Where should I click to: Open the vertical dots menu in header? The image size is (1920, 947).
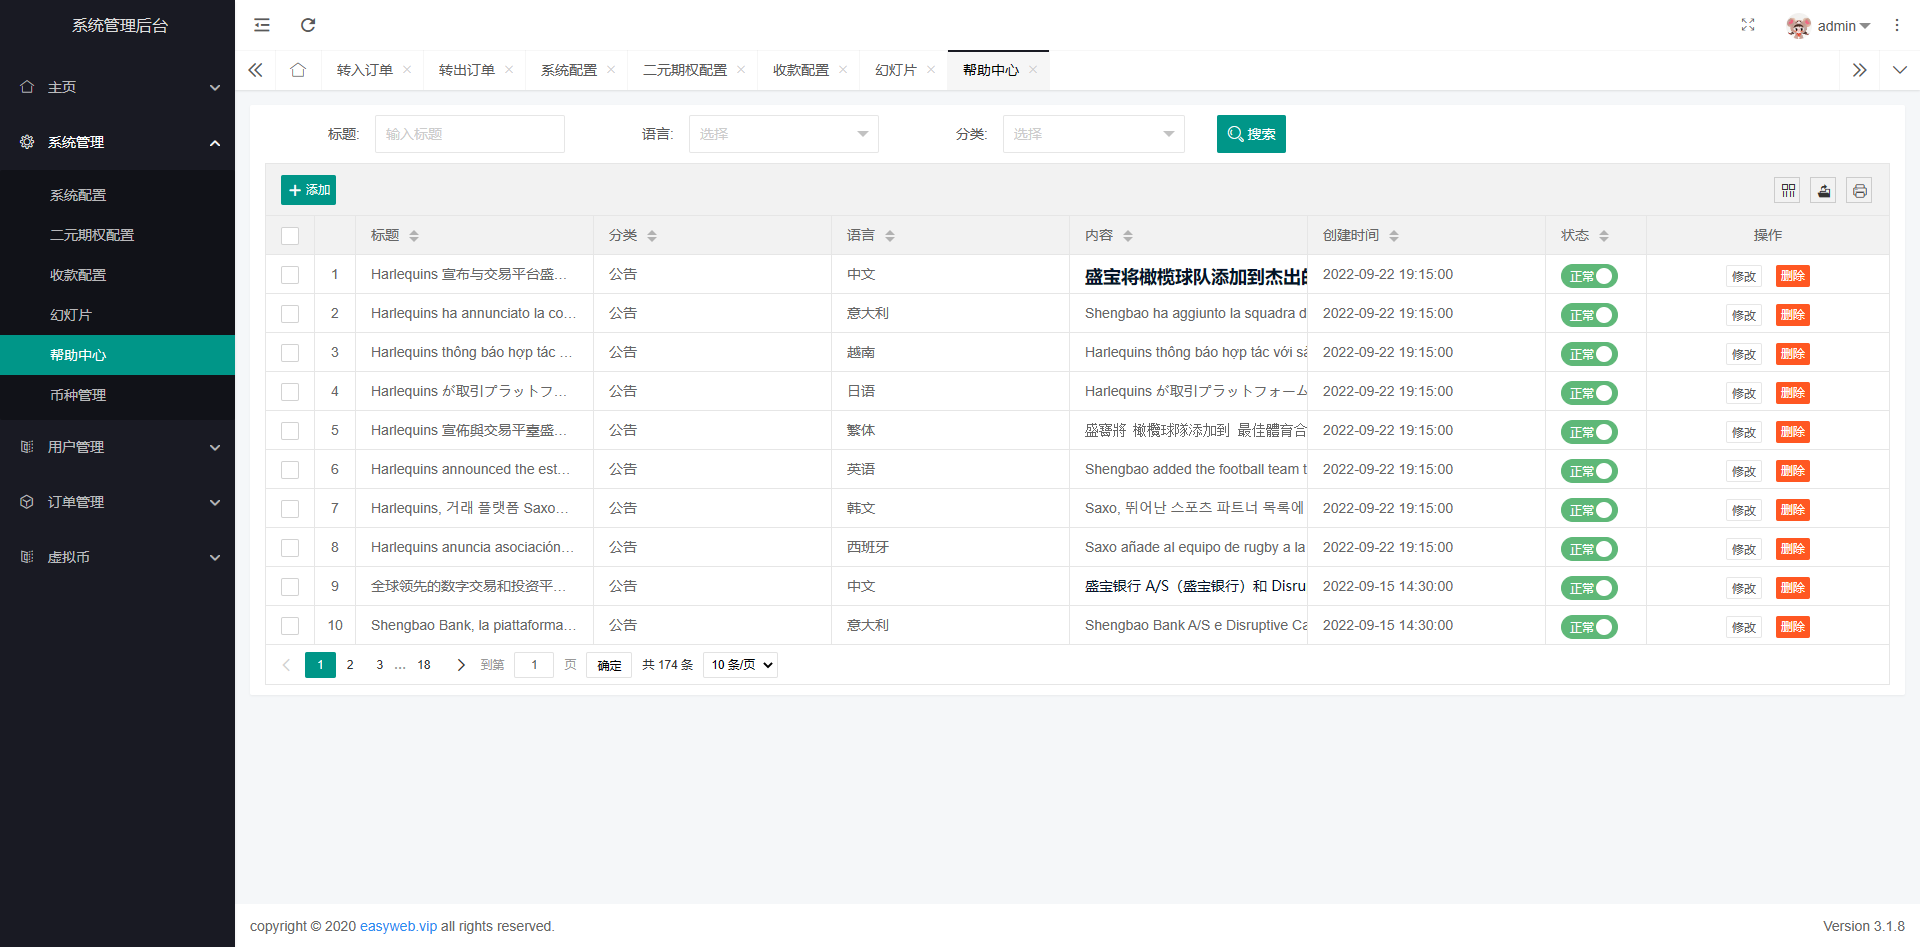point(1897,25)
